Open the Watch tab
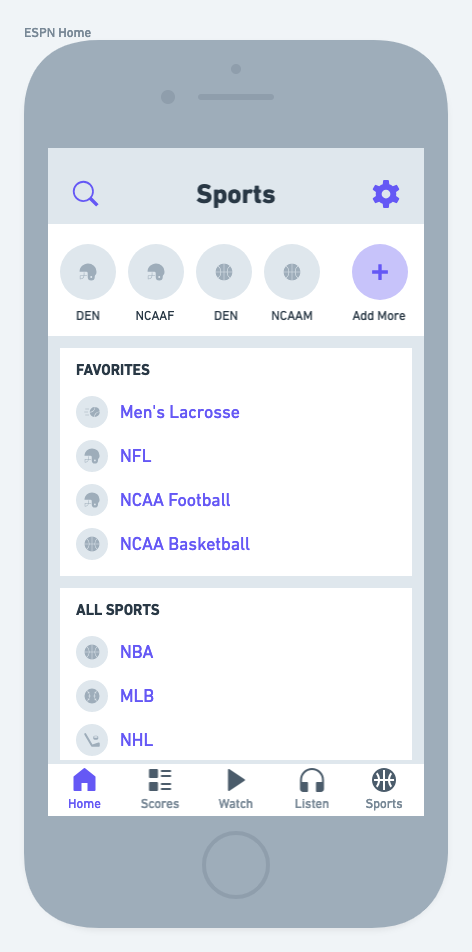Viewport: 472px width, 952px height. [236, 789]
